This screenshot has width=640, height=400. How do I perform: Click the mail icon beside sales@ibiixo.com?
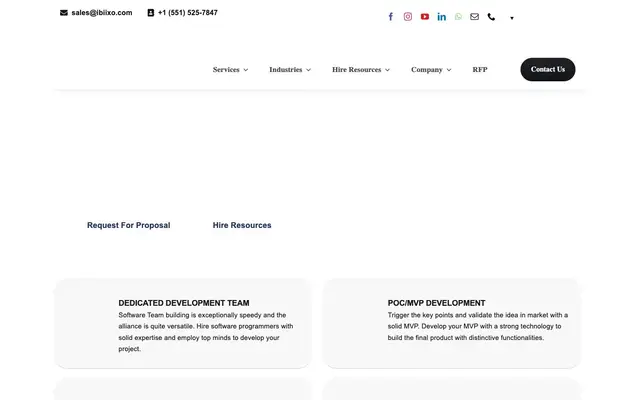point(64,13)
